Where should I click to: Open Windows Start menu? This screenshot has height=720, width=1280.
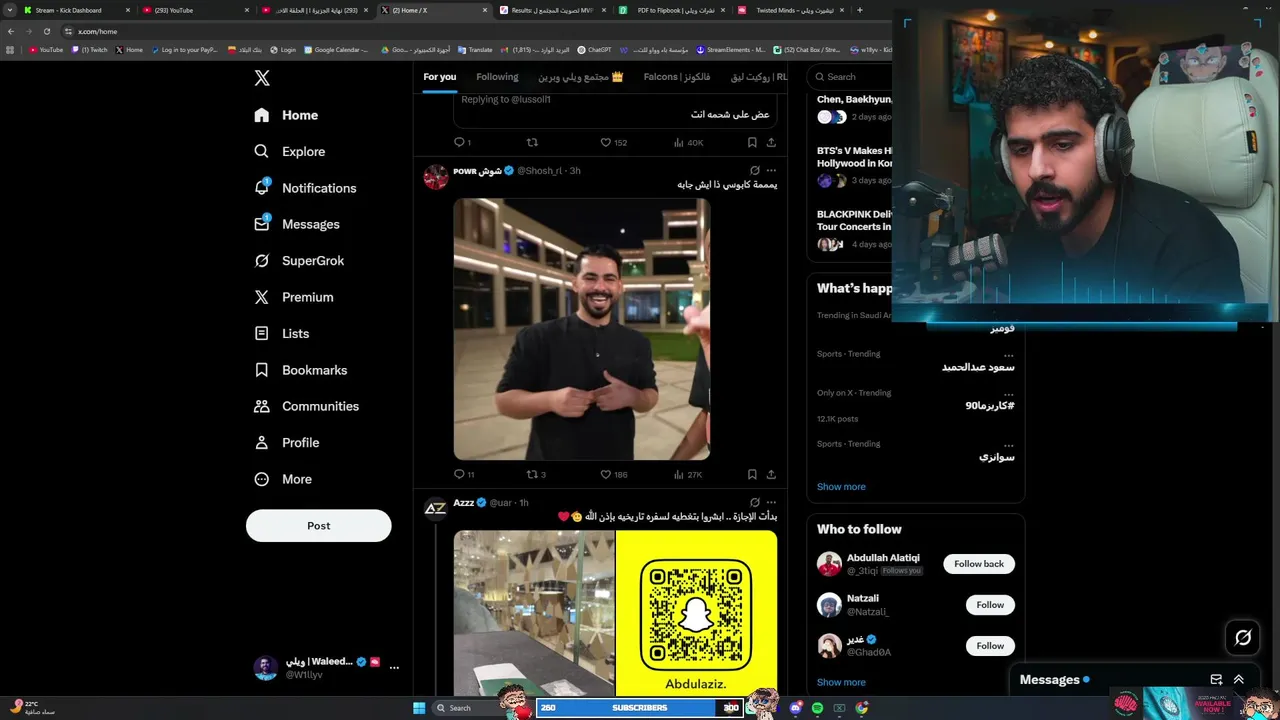(x=419, y=708)
